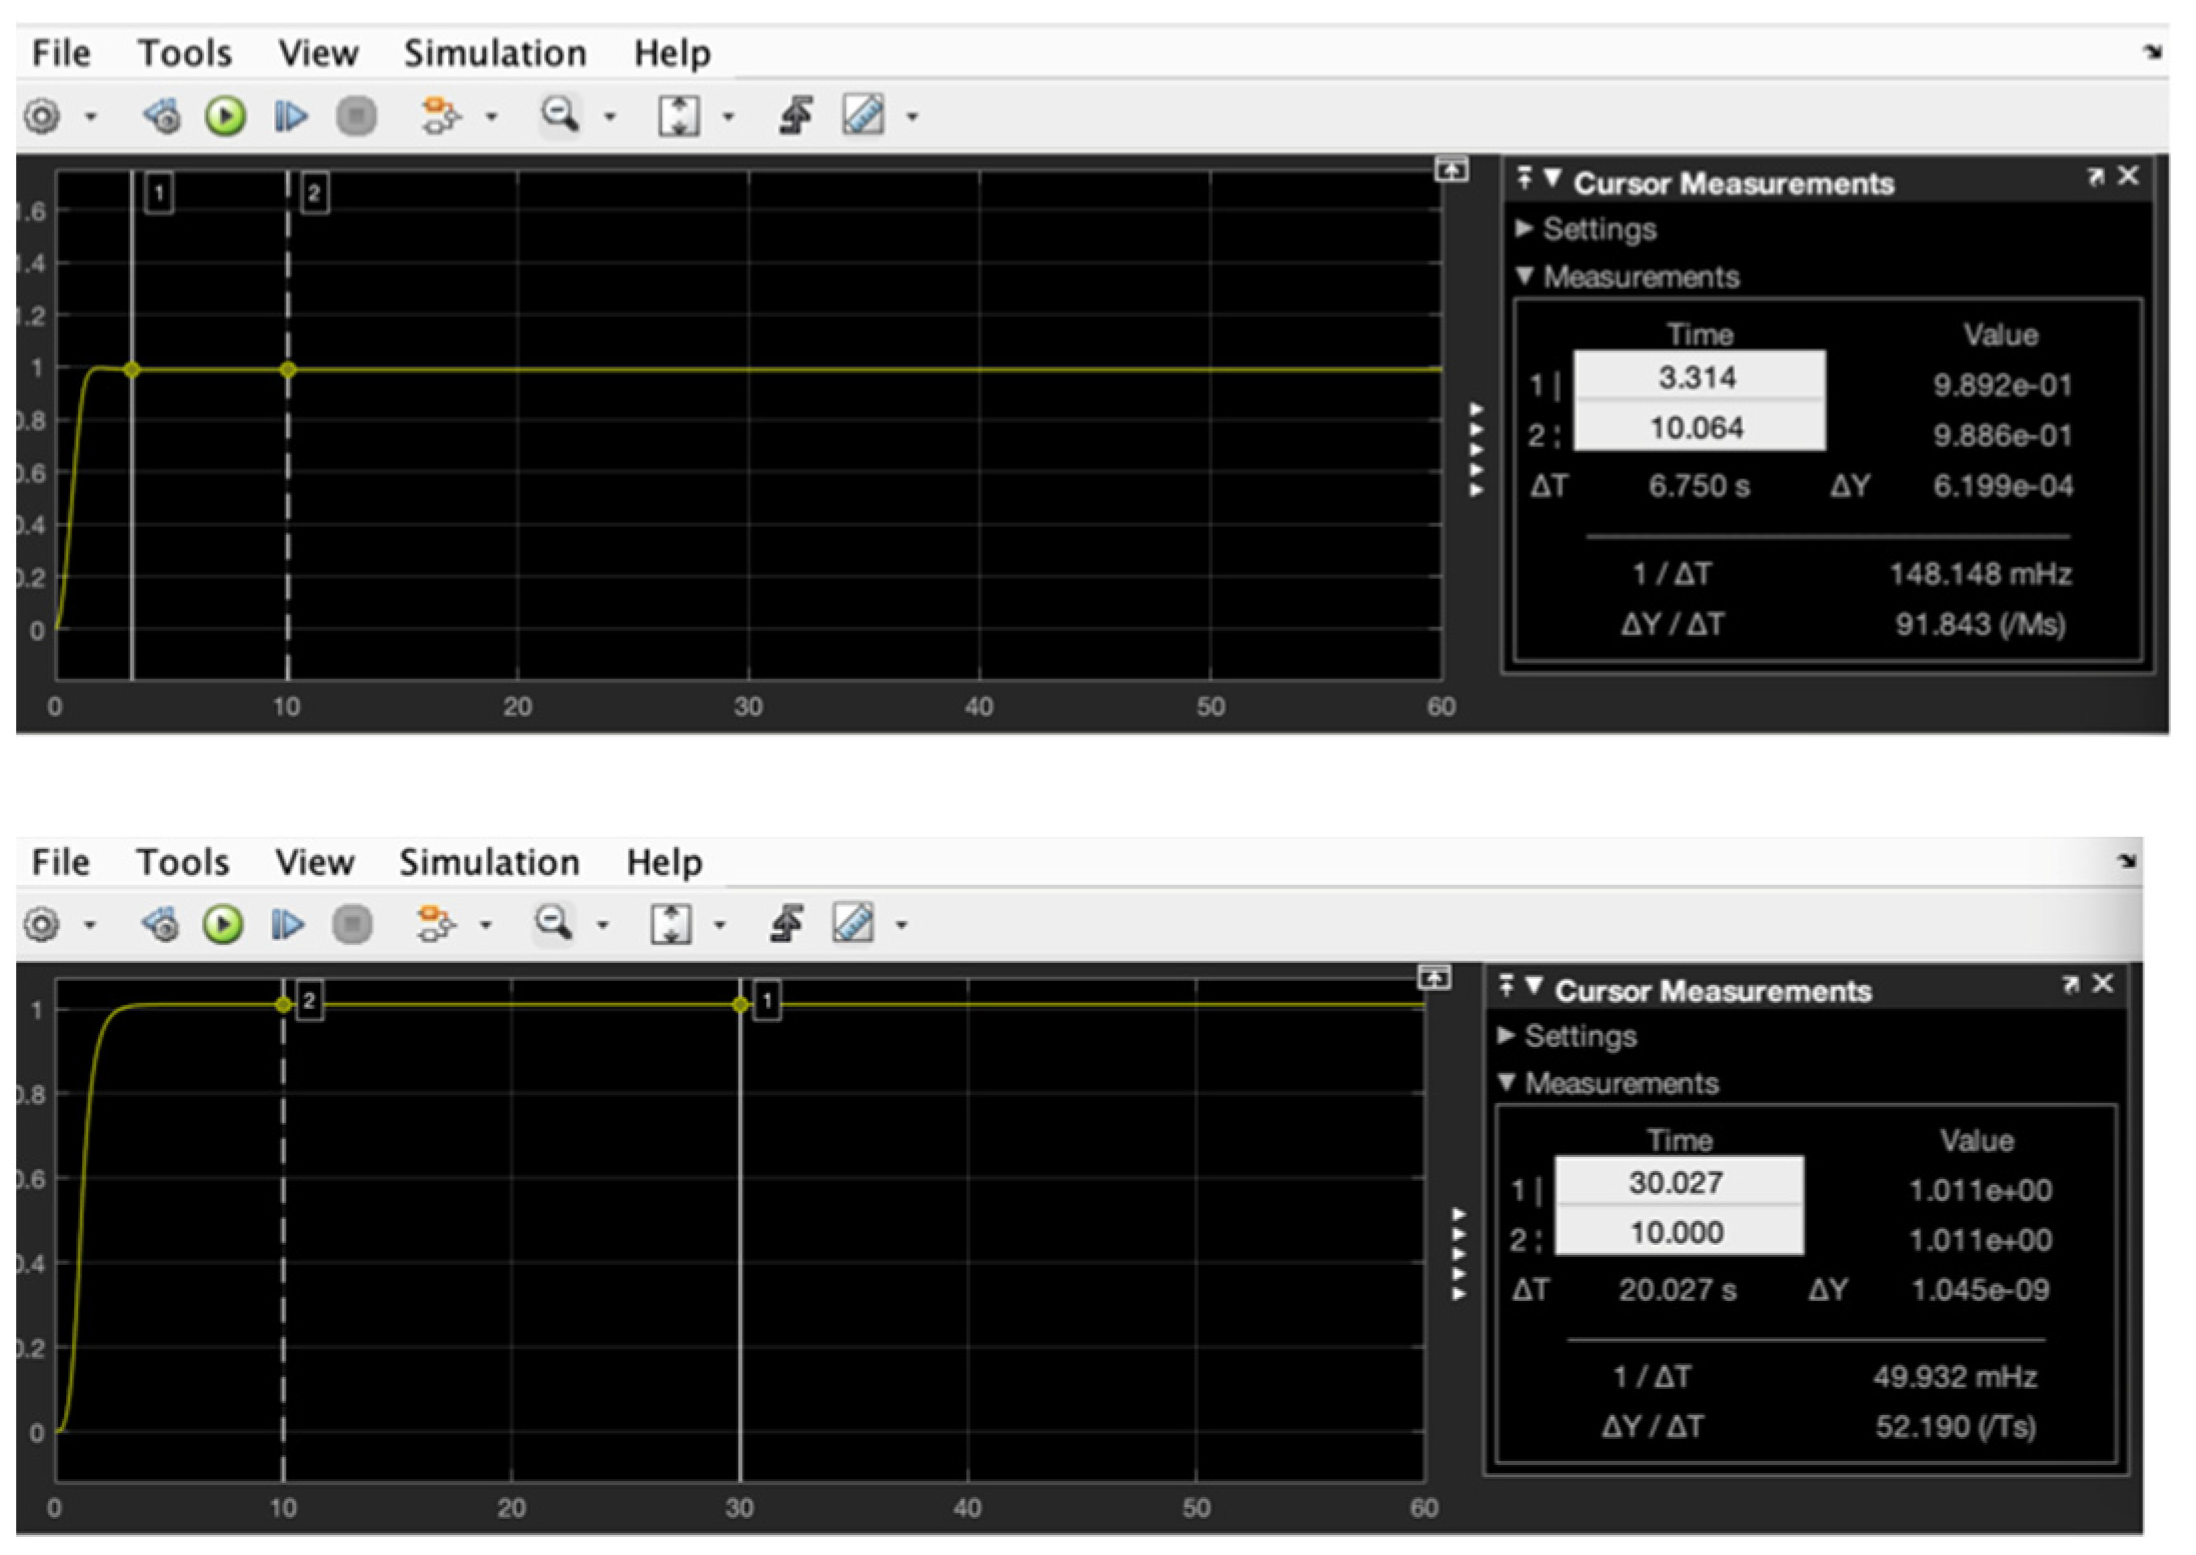Open the zoom tool dropdown arrow
2196x1555 pixels.
pyautogui.click(x=609, y=116)
